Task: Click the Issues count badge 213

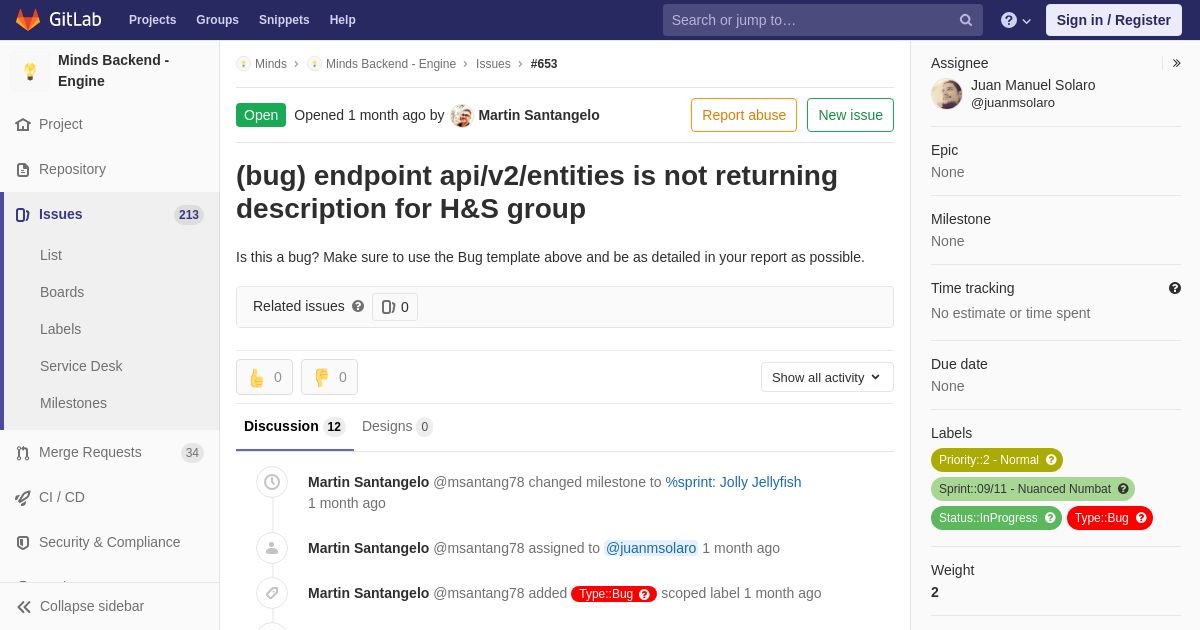Action: click(x=189, y=215)
